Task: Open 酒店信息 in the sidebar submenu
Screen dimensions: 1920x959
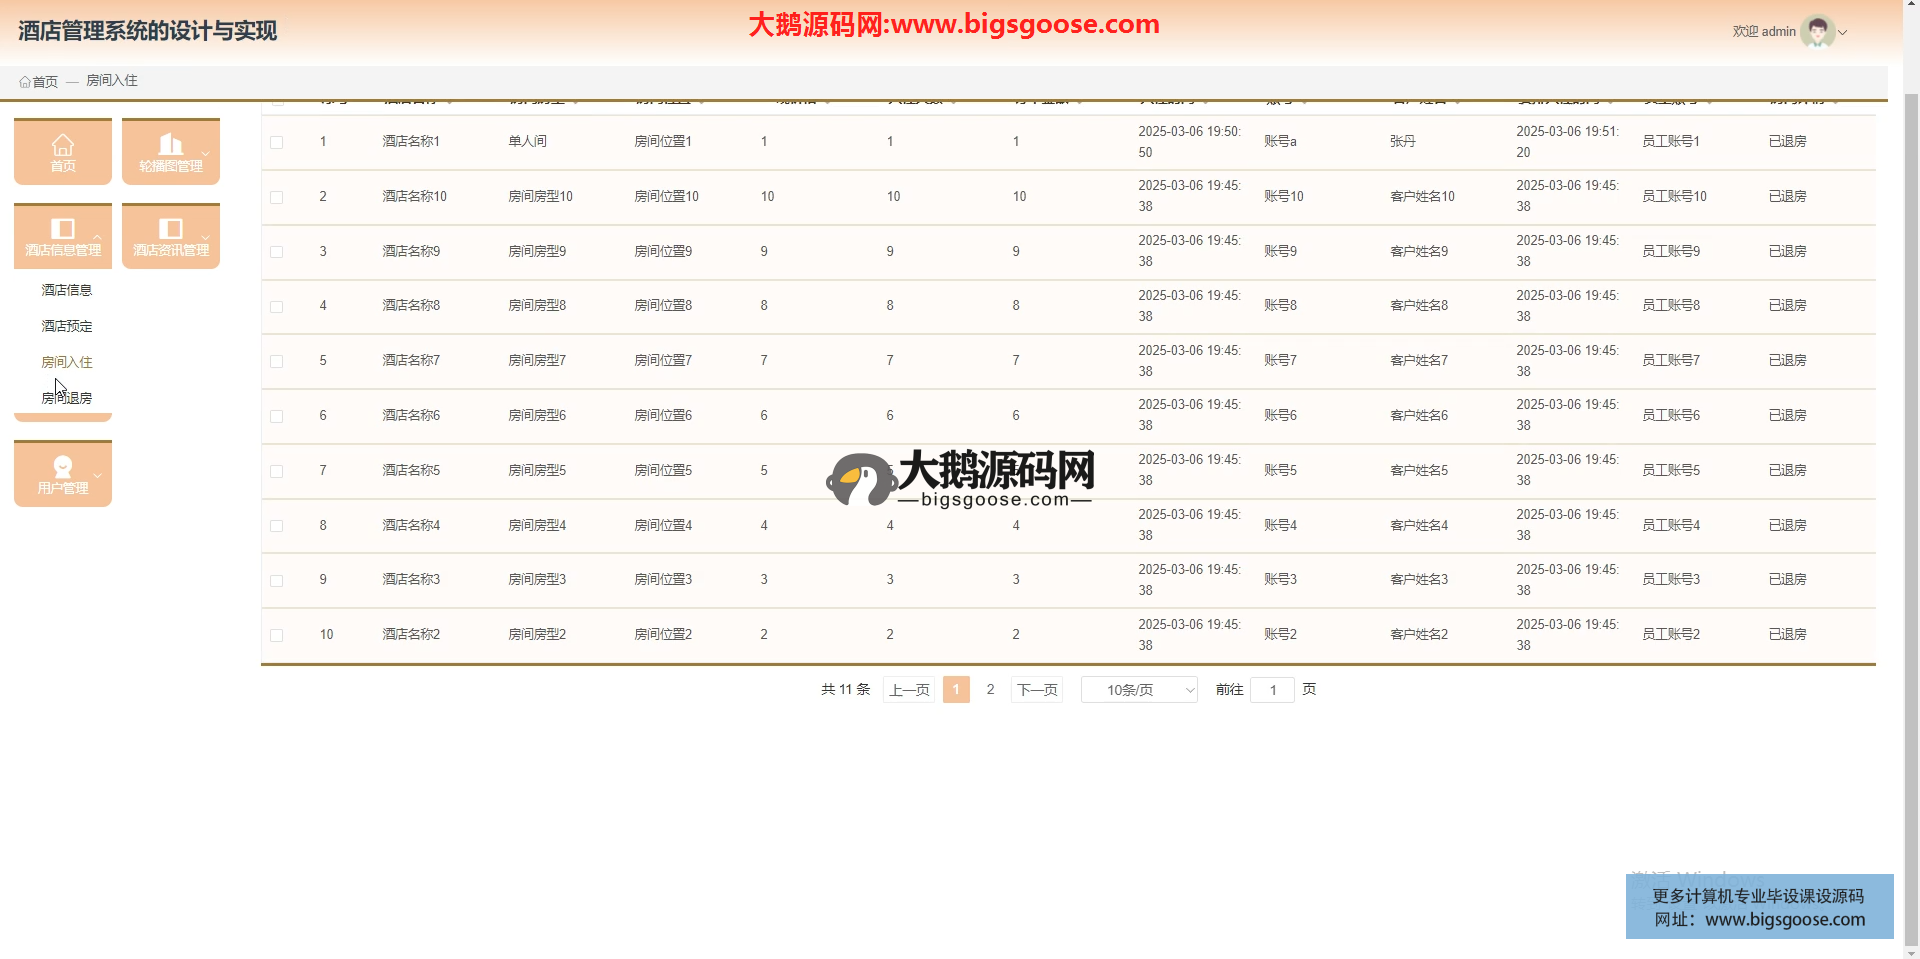Action: 67,290
